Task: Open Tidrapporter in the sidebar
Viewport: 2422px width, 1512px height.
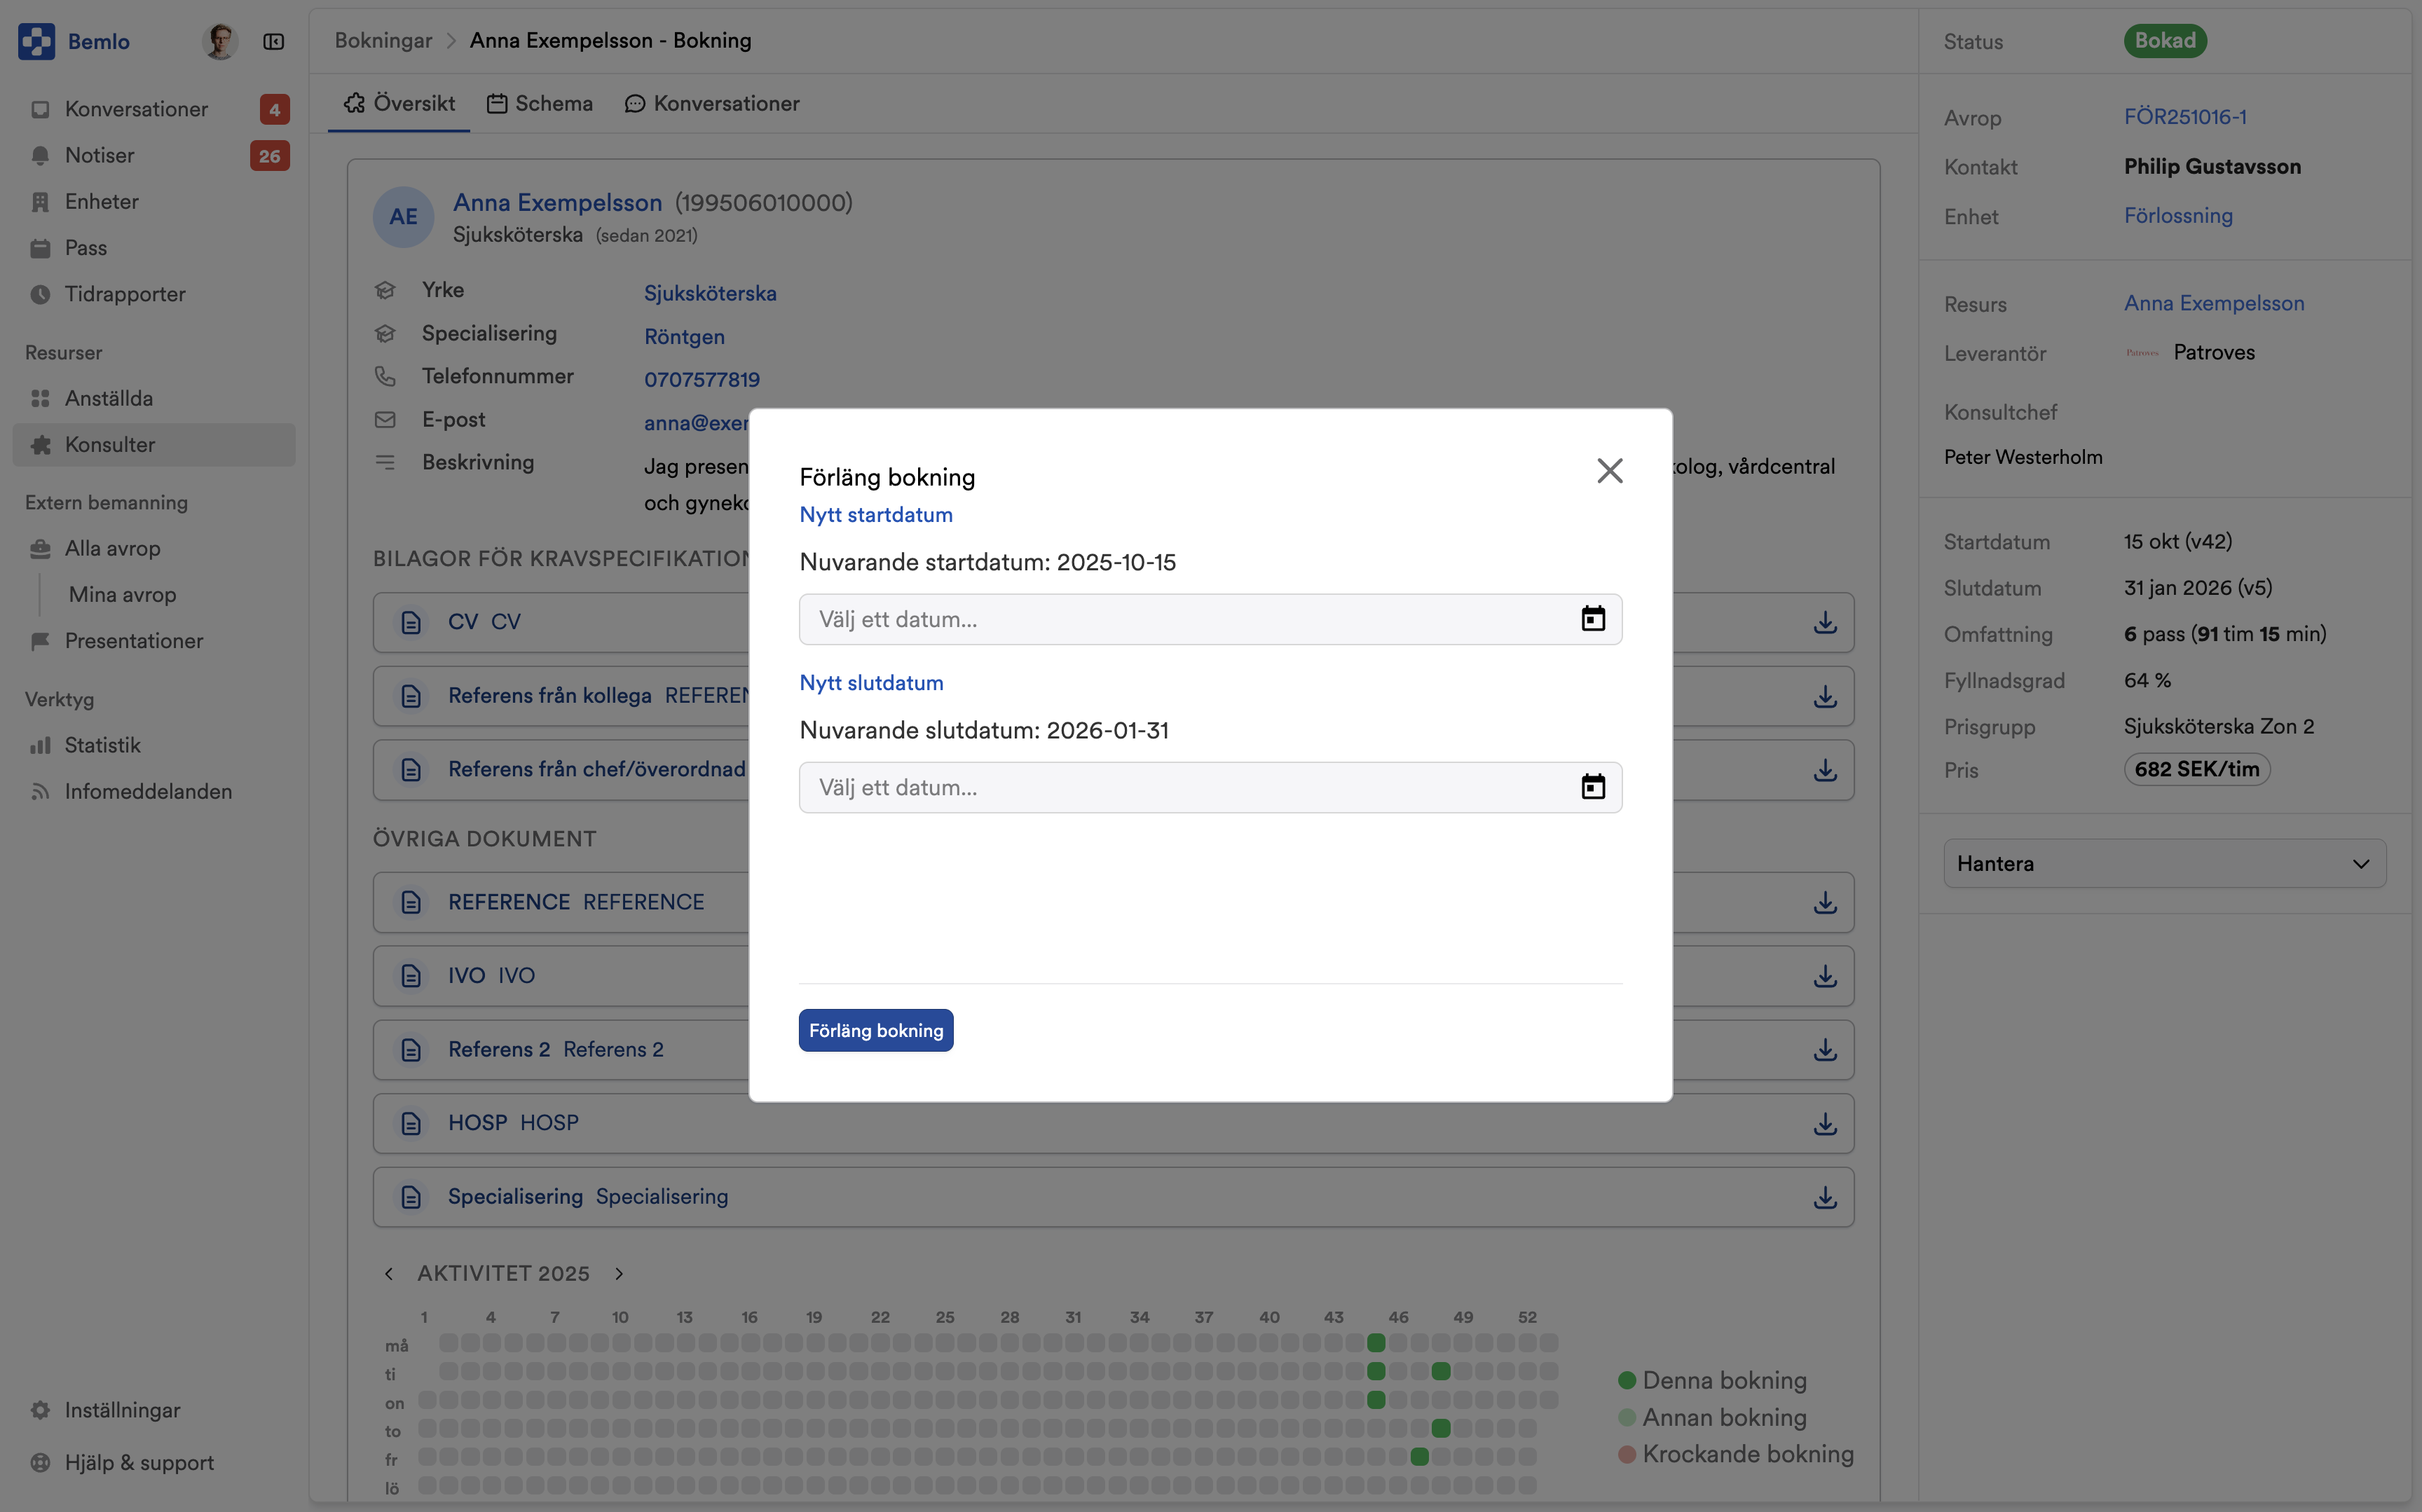Action: pyautogui.click(x=154, y=294)
